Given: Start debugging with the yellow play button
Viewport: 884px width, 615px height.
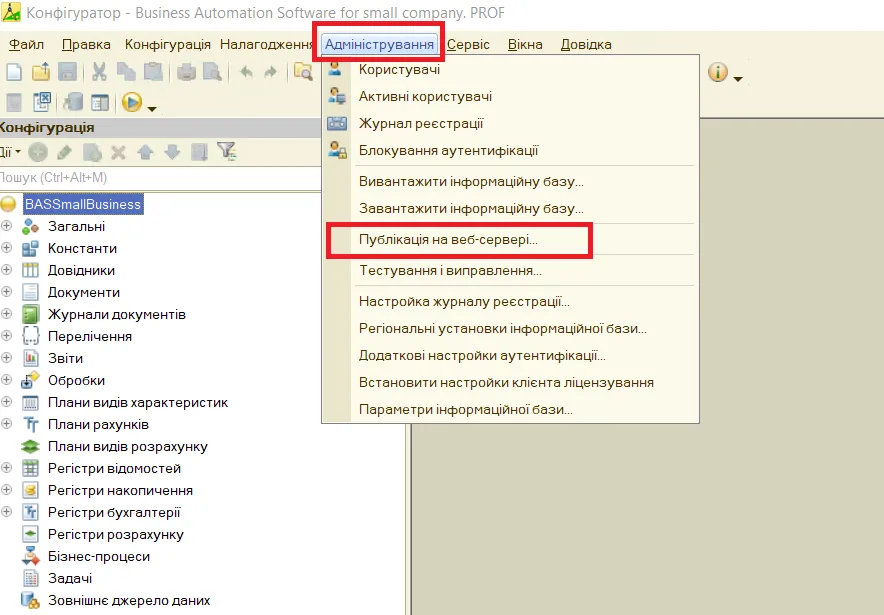Looking at the screenshot, I should coord(131,102).
